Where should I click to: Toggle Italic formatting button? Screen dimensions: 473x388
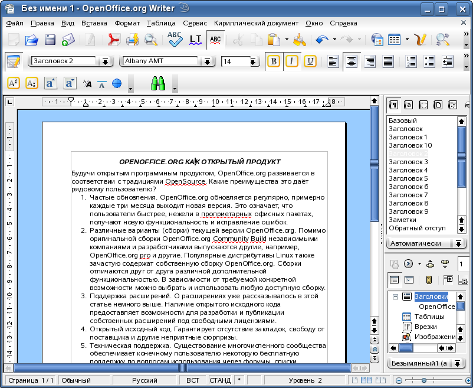(292, 61)
